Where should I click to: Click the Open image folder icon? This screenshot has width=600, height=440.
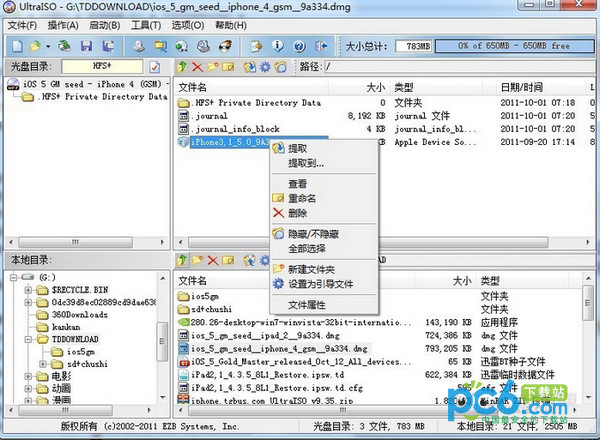click(35, 46)
